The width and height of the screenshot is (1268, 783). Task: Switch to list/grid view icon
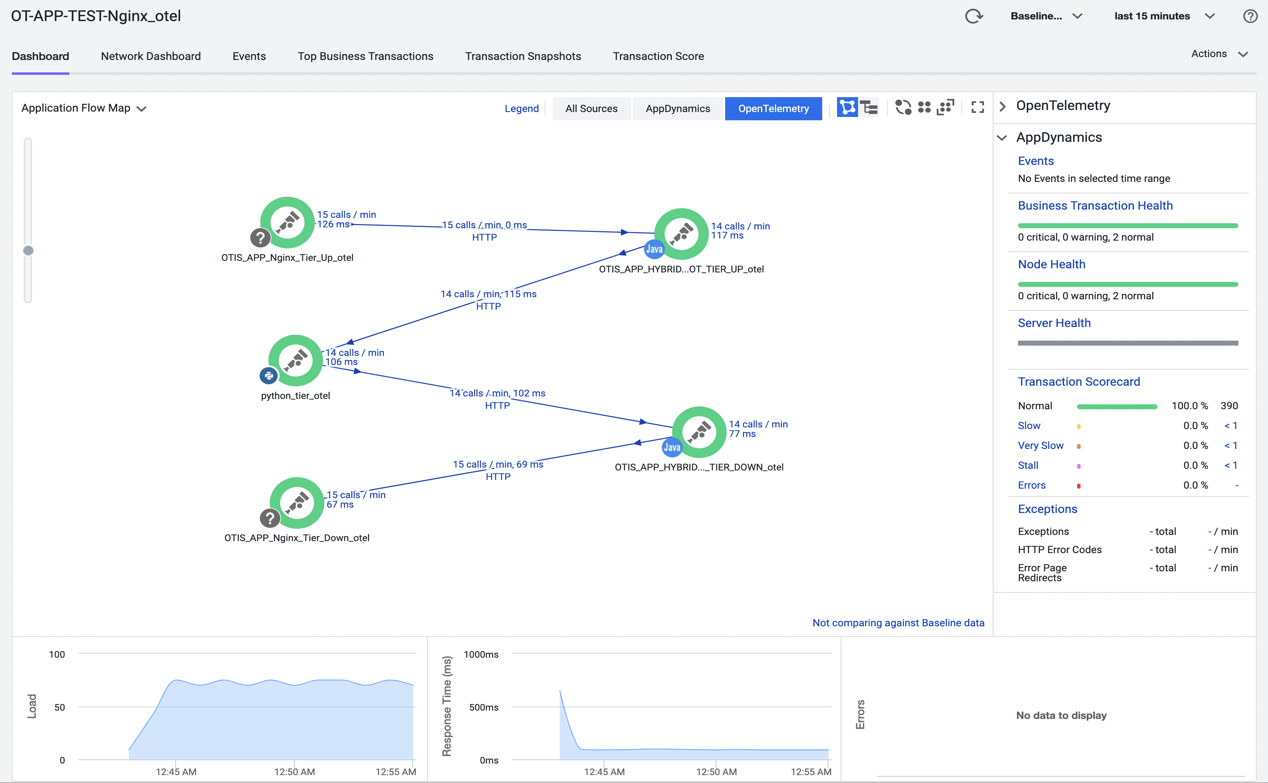click(870, 108)
